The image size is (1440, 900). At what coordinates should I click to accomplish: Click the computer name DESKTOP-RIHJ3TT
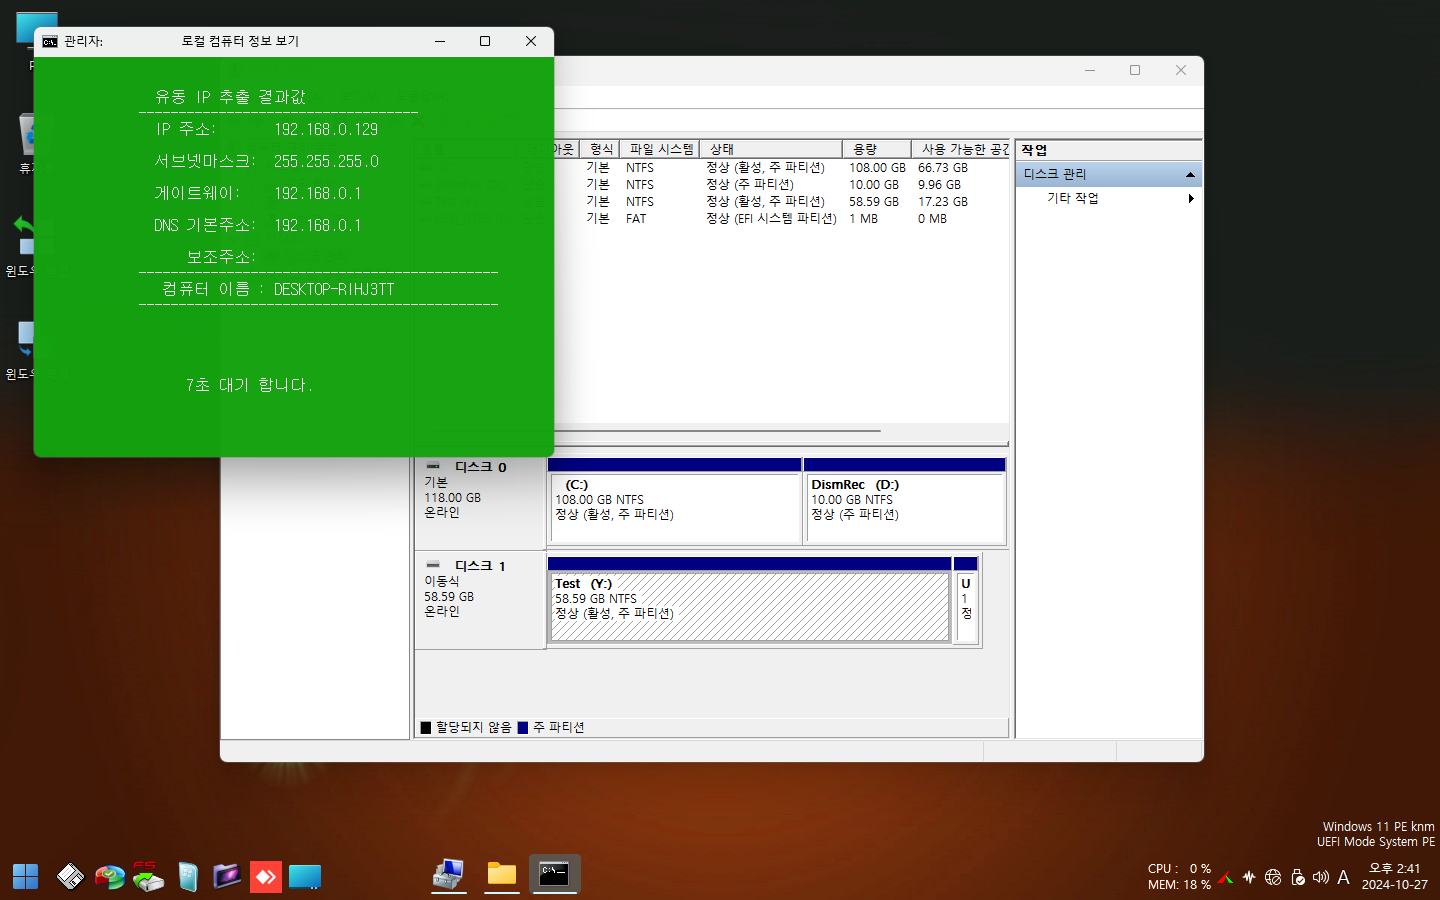pyautogui.click(x=334, y=289)
